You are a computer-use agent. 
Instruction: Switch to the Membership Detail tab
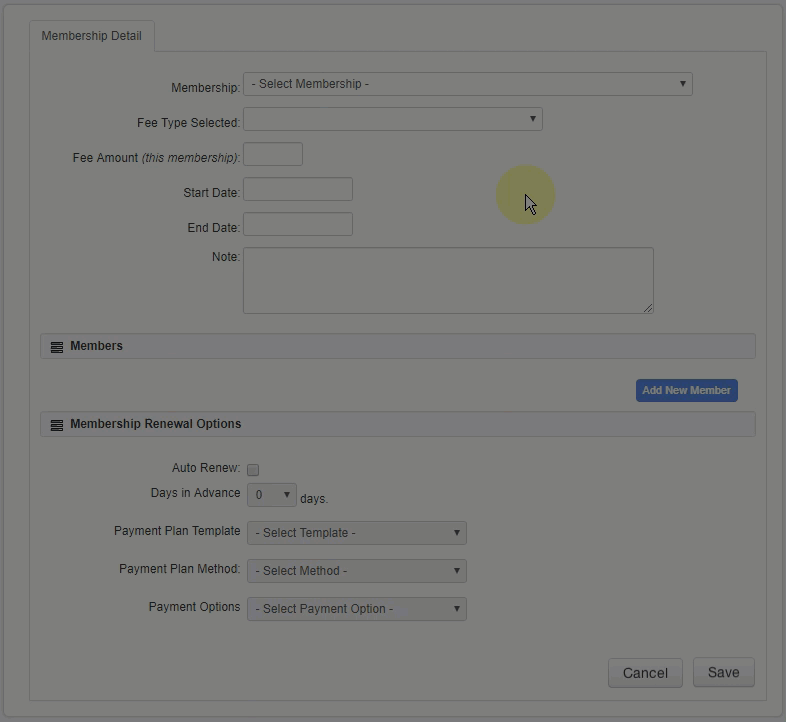tap(92, 36)
